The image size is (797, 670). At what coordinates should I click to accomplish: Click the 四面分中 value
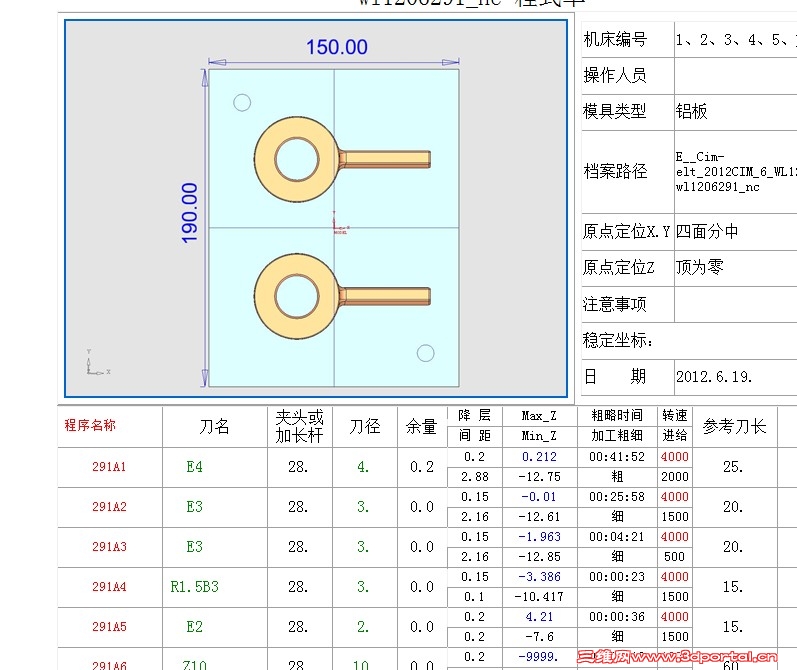707,232
